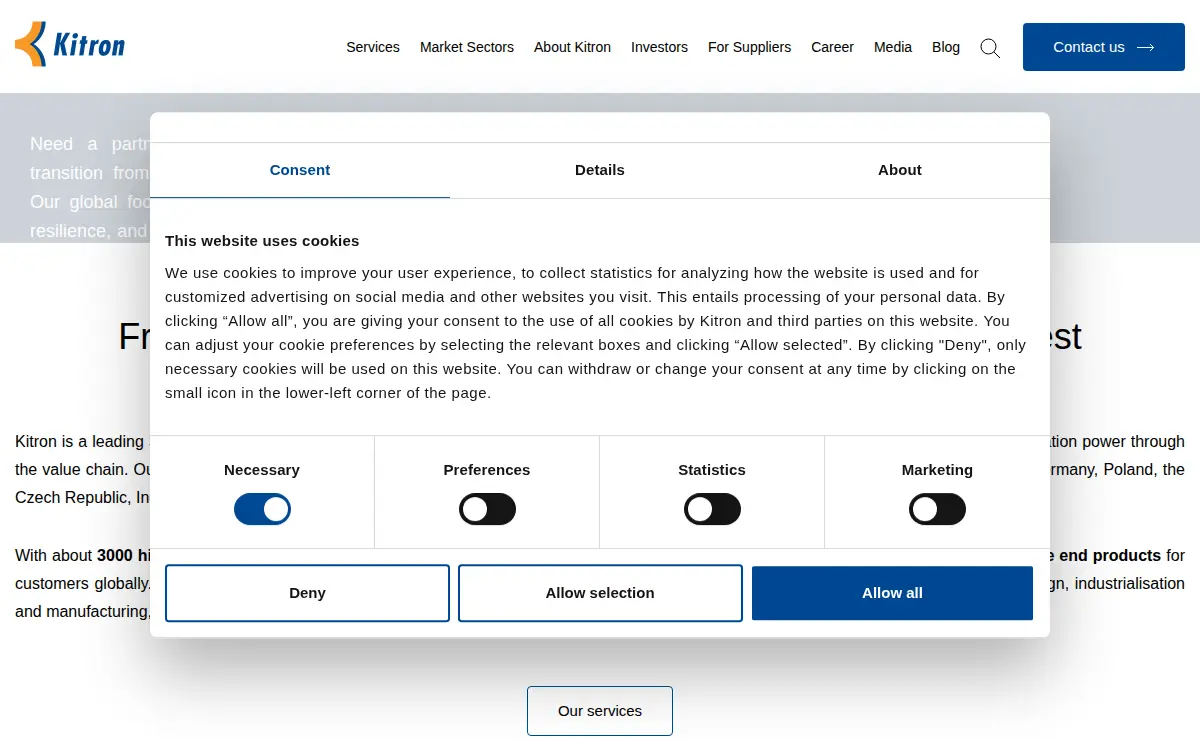Screen dimensions: 1200x750
Task: Go to About Kitron
Action: point(572,47)
